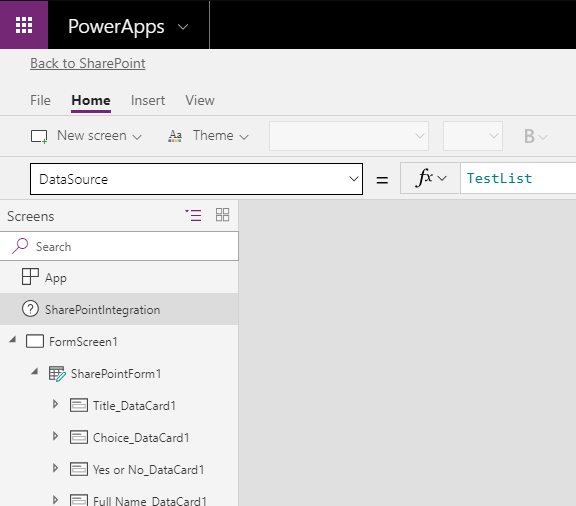Expand the Yes or No_DataCard1 node
The width and height of the screenshot is (576, 506).
[55, 468]
